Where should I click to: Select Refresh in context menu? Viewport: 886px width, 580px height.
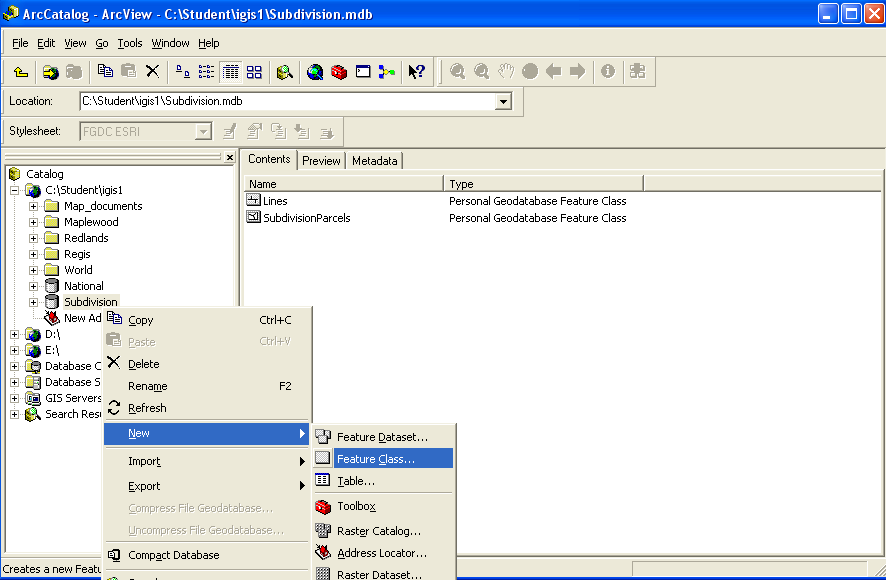point(207,408)
